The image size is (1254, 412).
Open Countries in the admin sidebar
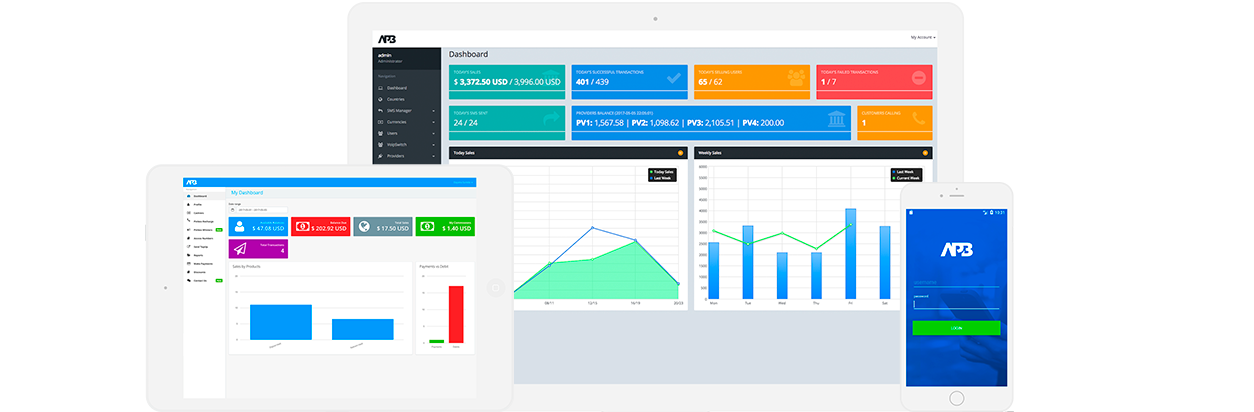(396, 99)
